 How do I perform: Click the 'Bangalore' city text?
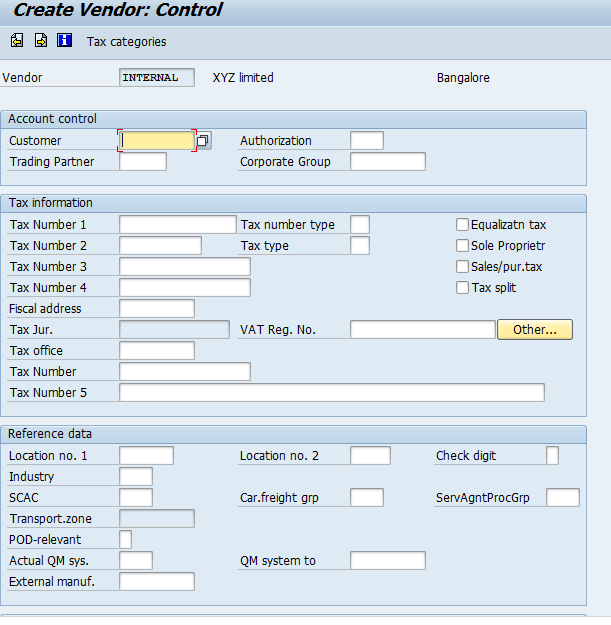463,78
